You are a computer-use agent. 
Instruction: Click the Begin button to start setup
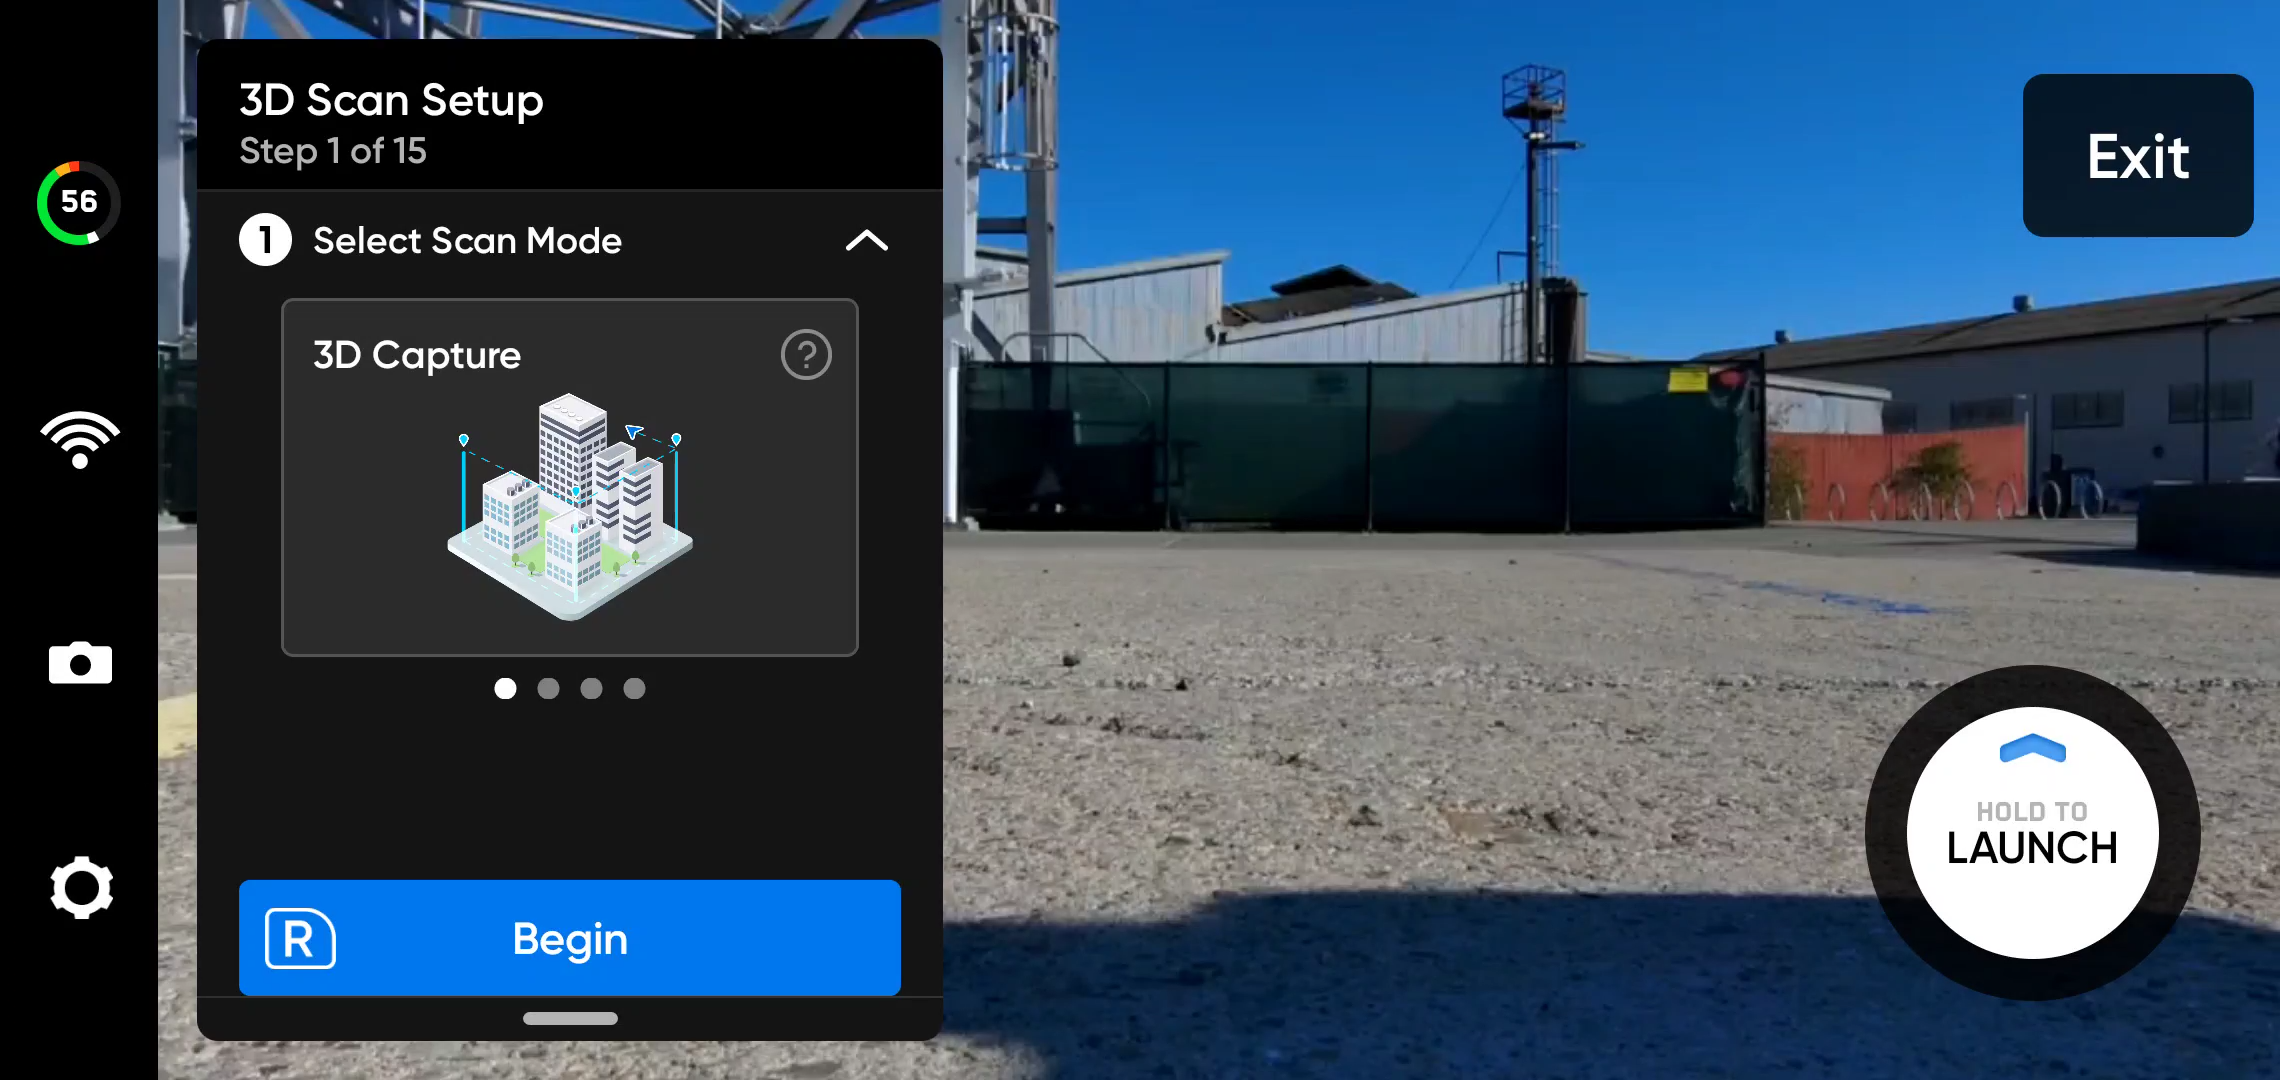570,938
